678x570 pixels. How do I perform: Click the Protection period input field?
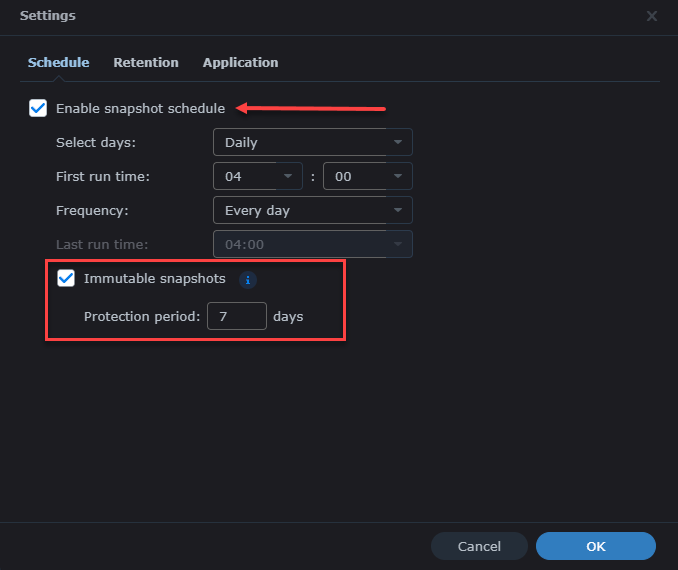point(237,316)
